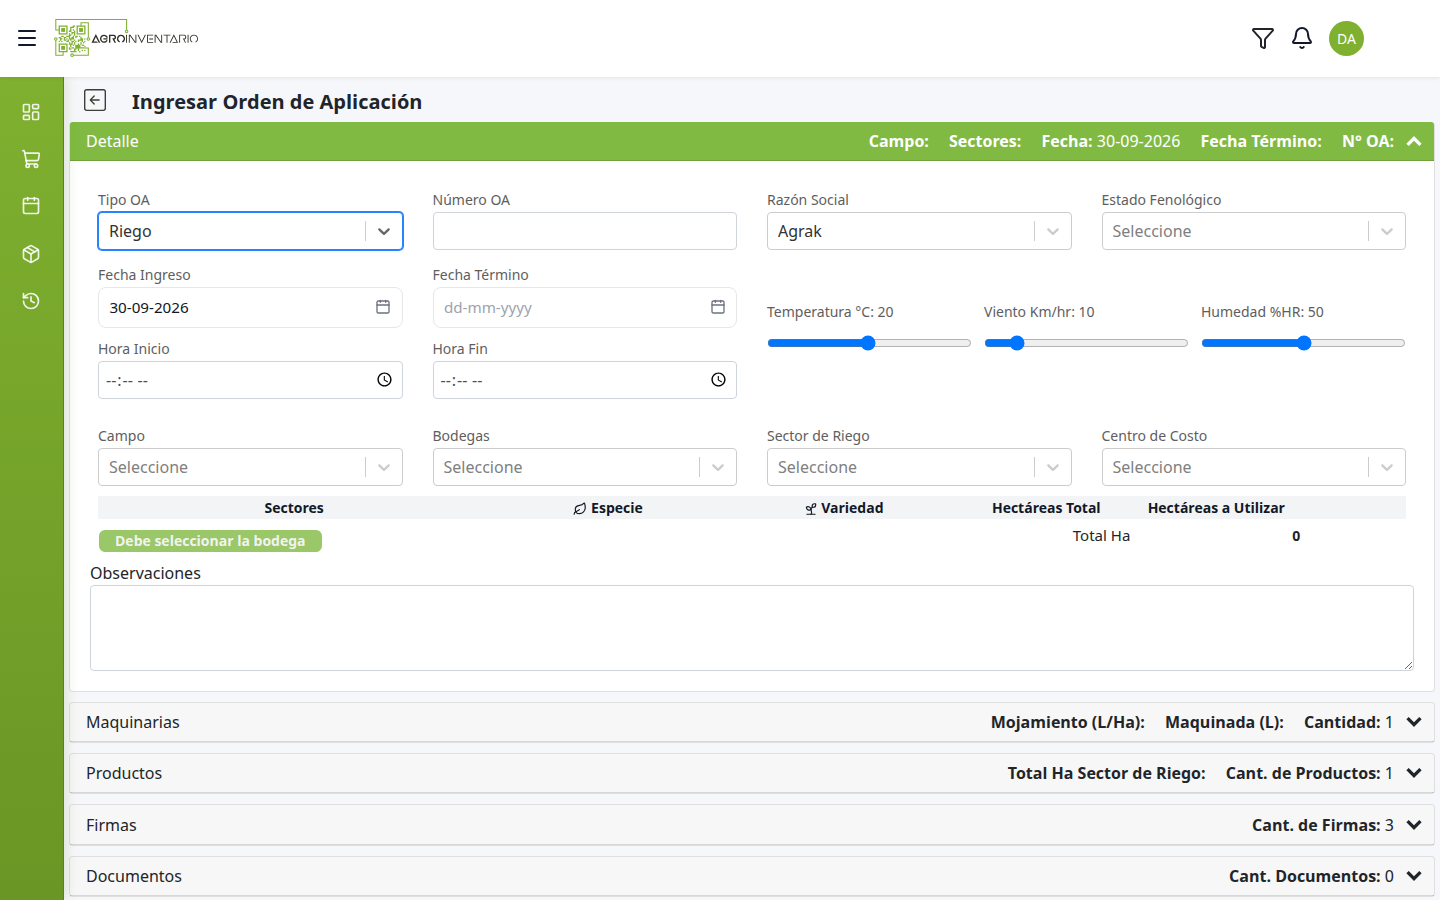The height and width of the screenshot is (900, 1440).
Task: Open the Bodegas select dropdown
Action: click(x=584, y=467)
